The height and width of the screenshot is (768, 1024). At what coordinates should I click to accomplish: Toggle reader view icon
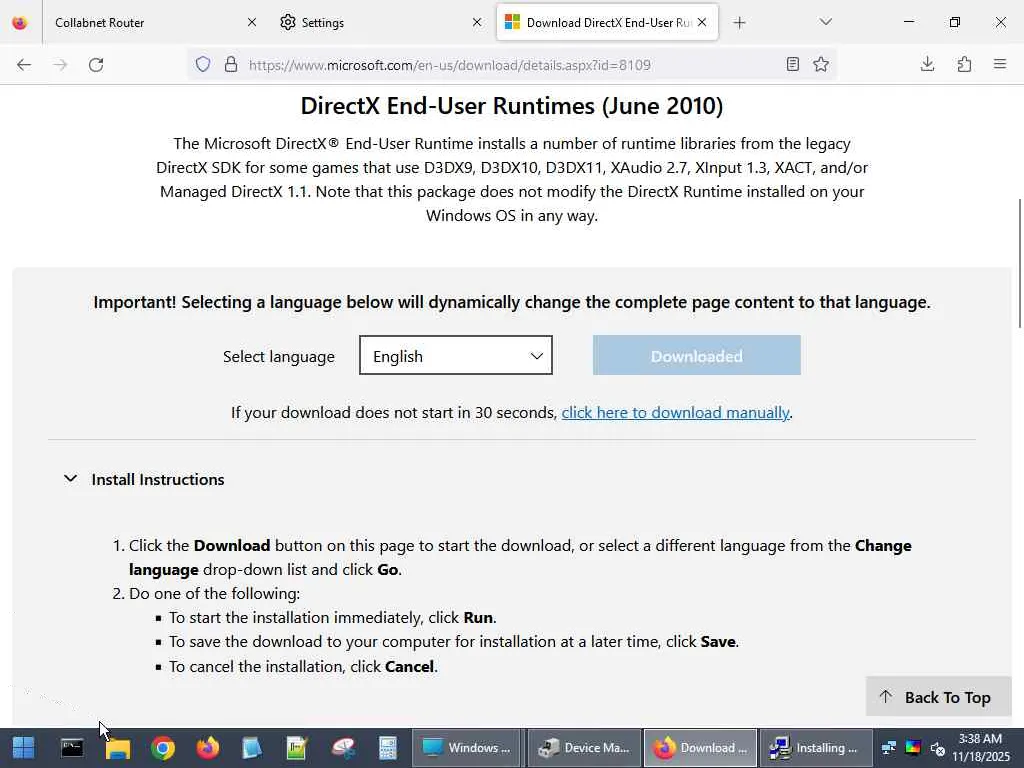coord(793,65)
